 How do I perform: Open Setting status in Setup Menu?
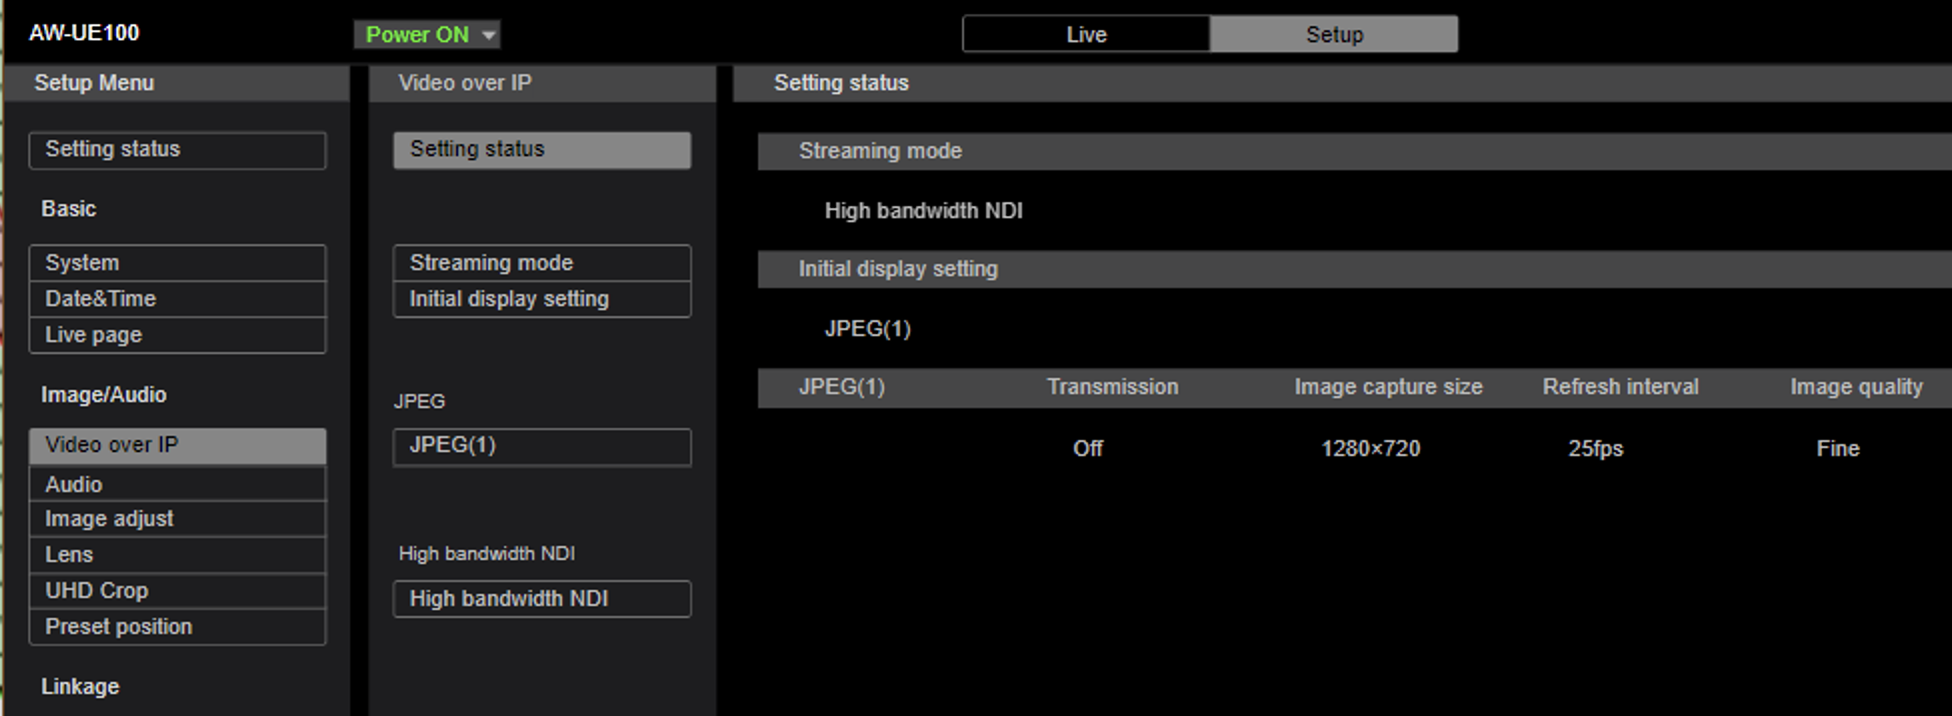point(177,150)
